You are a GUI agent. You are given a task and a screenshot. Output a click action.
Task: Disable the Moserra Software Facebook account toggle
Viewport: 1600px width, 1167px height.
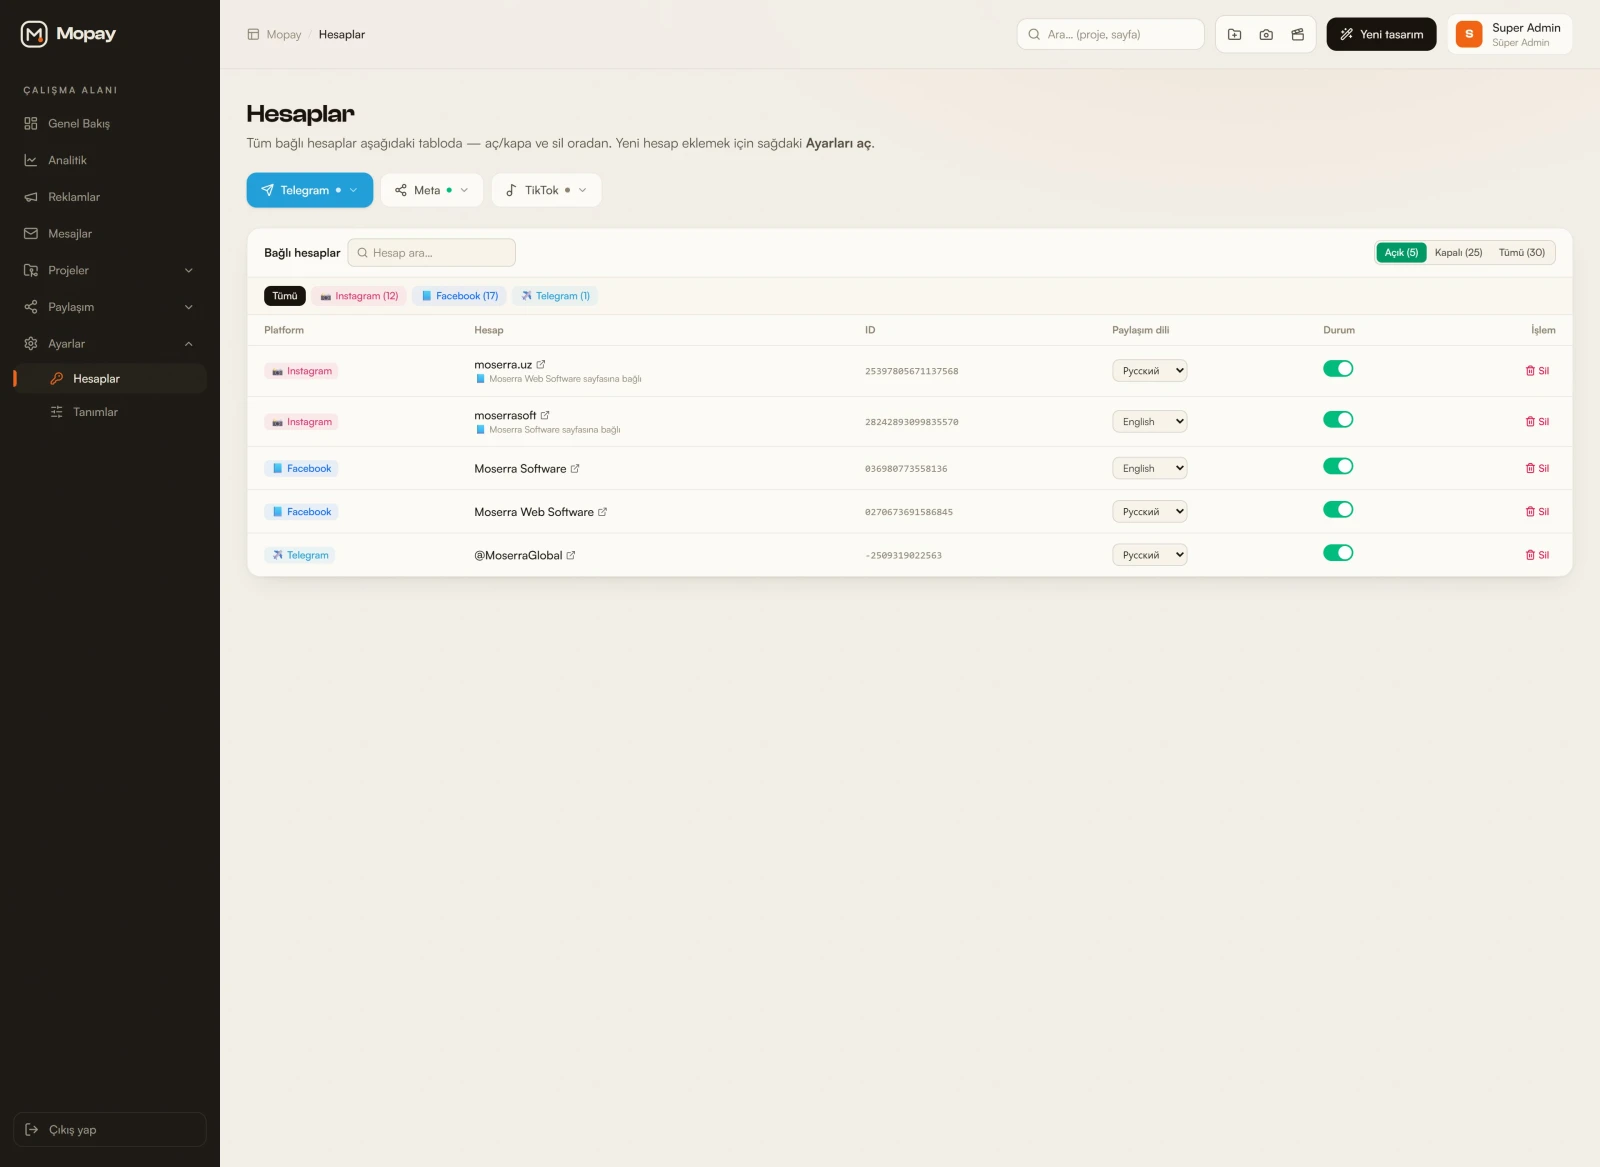click(x=1338, y=466)
